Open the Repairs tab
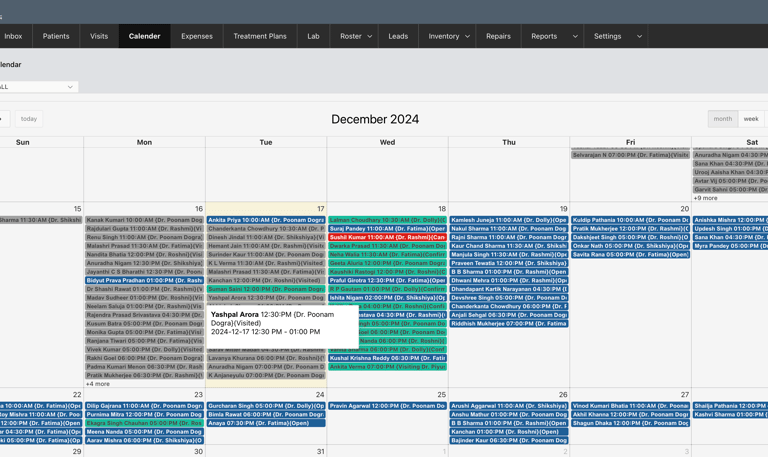This screenshot has width=768, height=457. tap(498, 36)
